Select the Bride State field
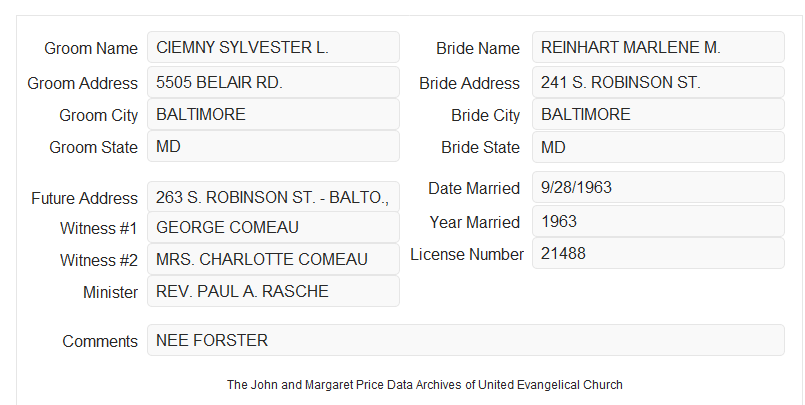Image resolution: width=805 pixels, height=405 pixels. [x=658, y=147]
